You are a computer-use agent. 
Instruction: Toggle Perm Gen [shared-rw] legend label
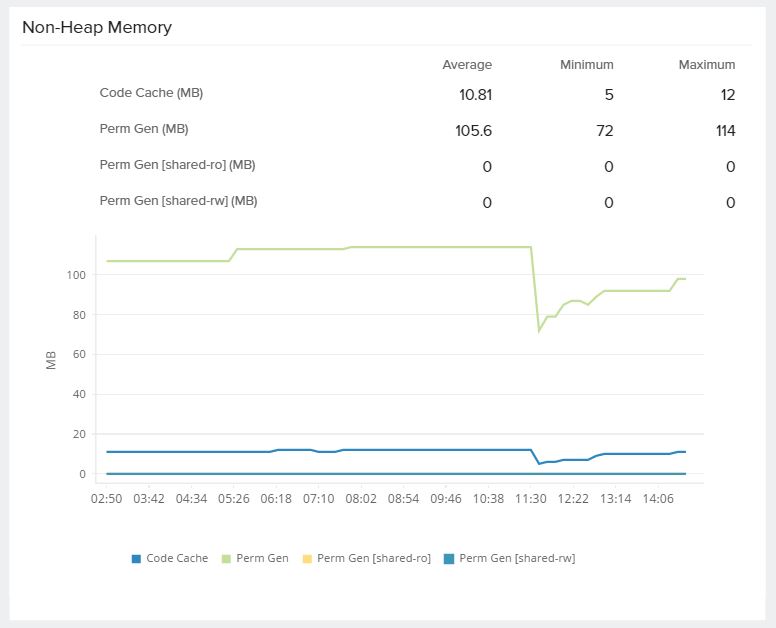516,558
